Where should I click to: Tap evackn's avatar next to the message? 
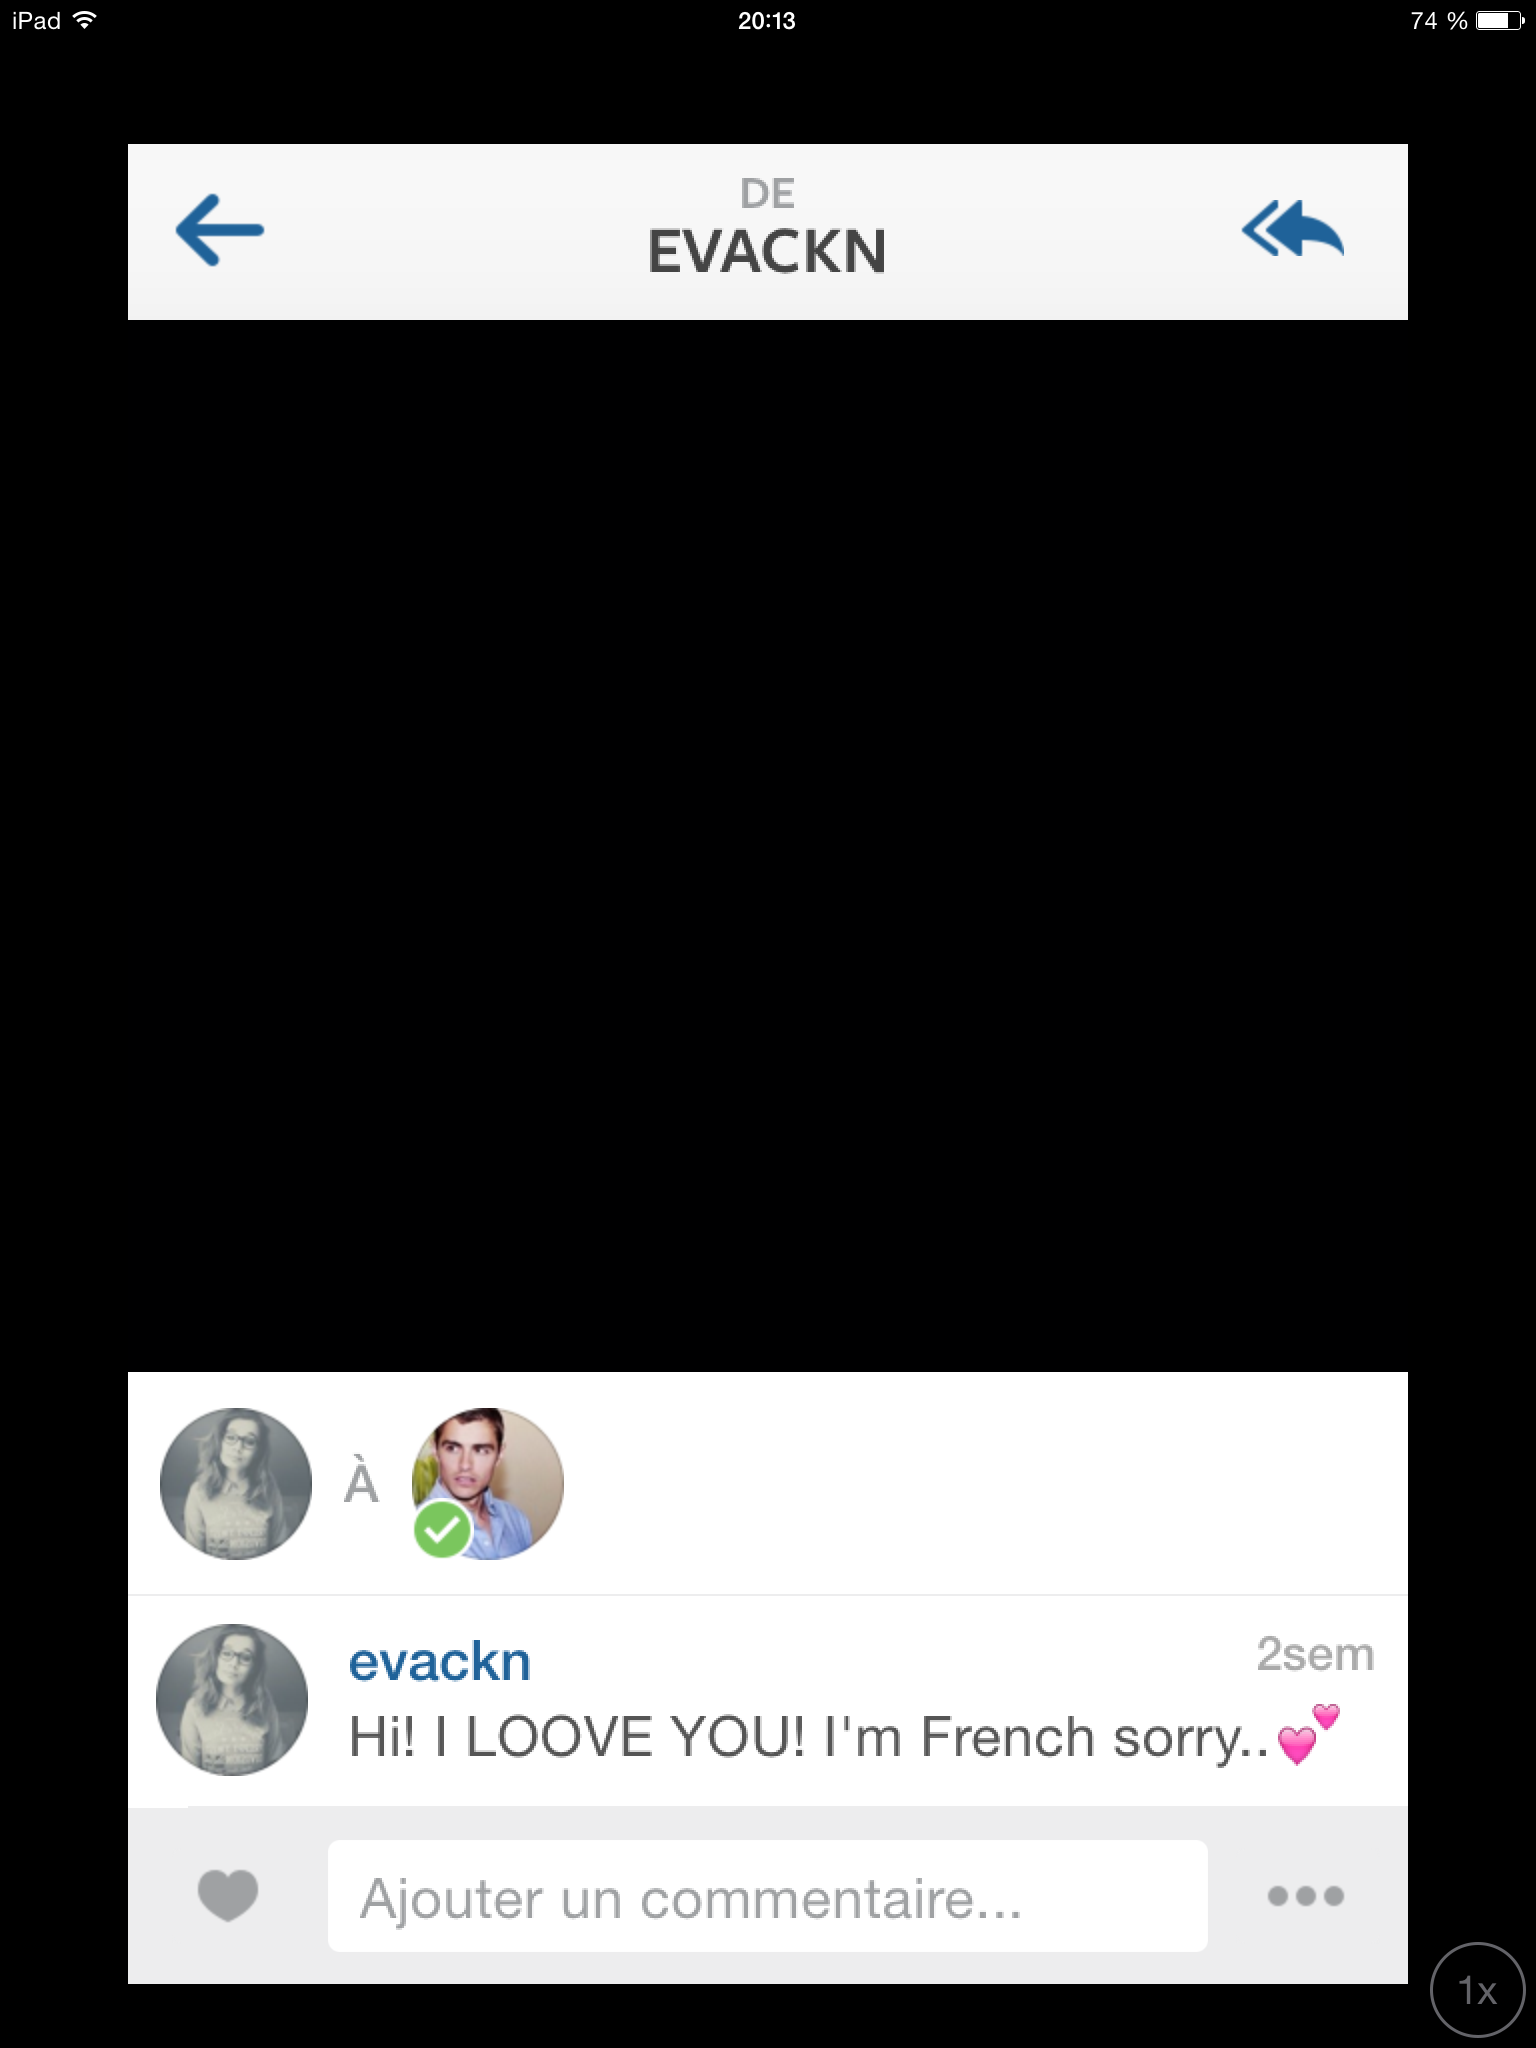(x=232, y=1700)
